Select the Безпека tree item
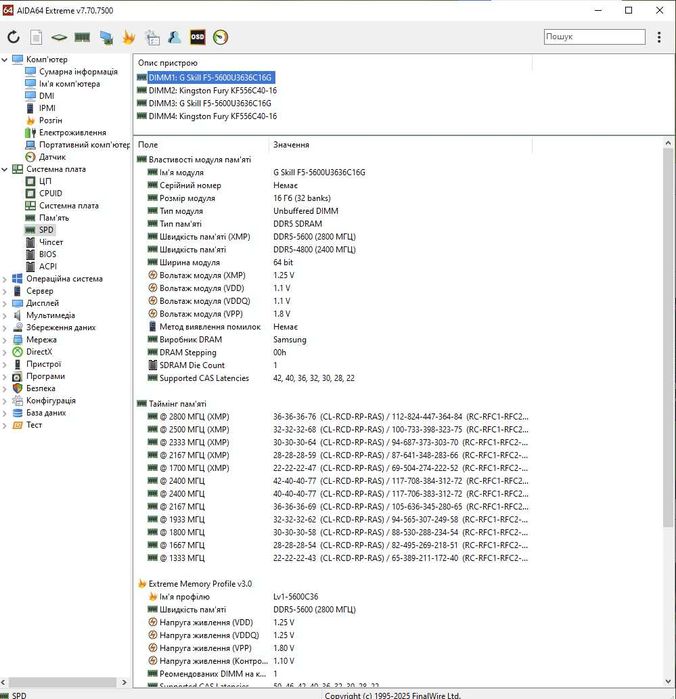This screenshot has width=676, height=699. pyautogui.click(x=41, y=388)
